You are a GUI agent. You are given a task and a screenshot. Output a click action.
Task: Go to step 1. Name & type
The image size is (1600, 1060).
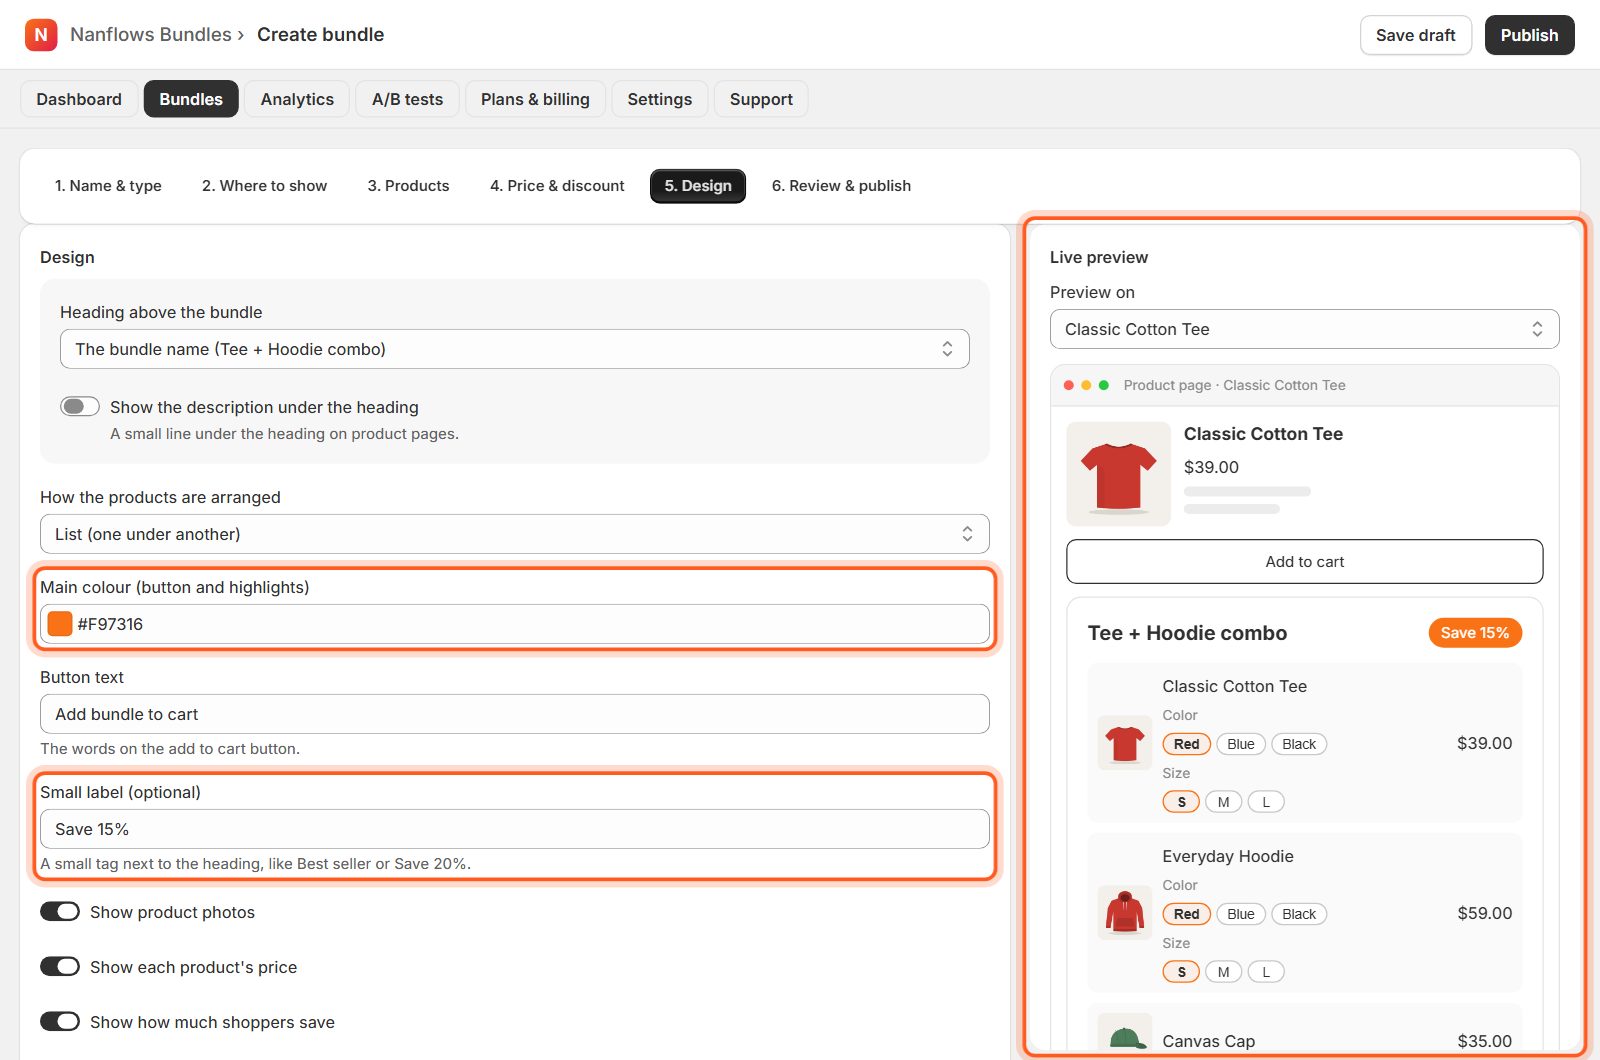coord(108,186)
